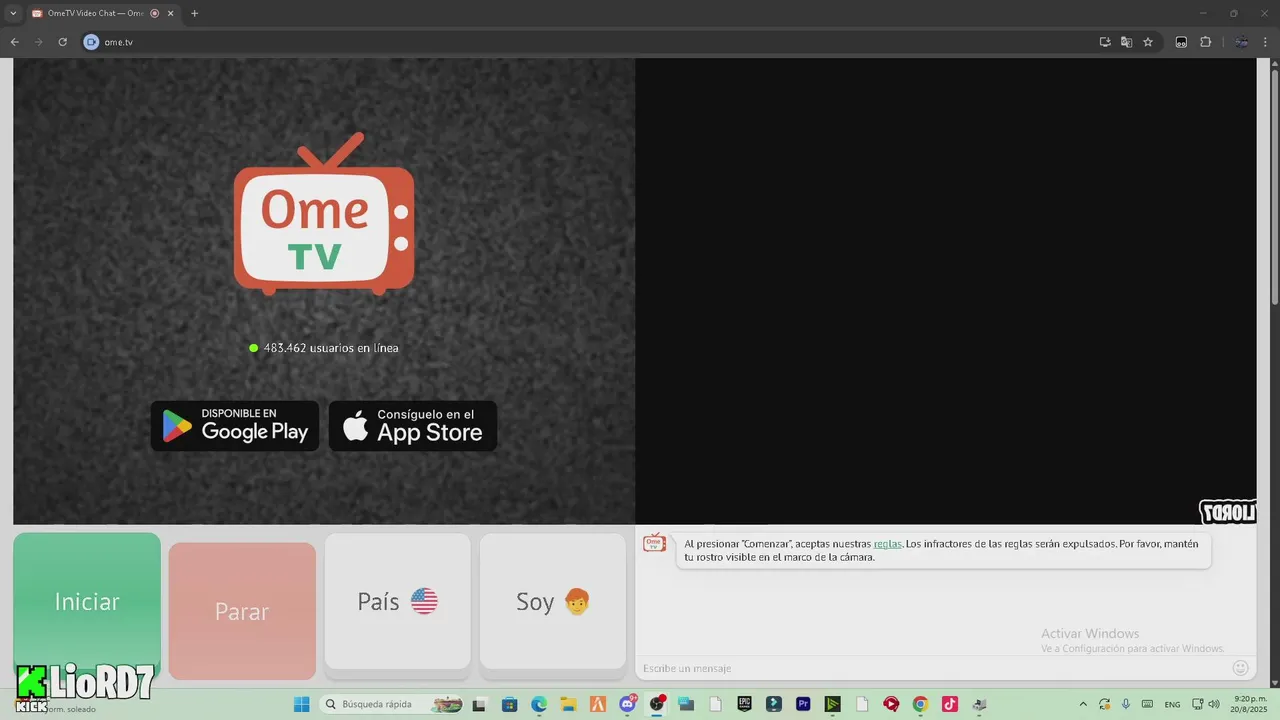Click the red Parar button
The height and width of the screenshot is (720, 1280).
pos(242,611)
